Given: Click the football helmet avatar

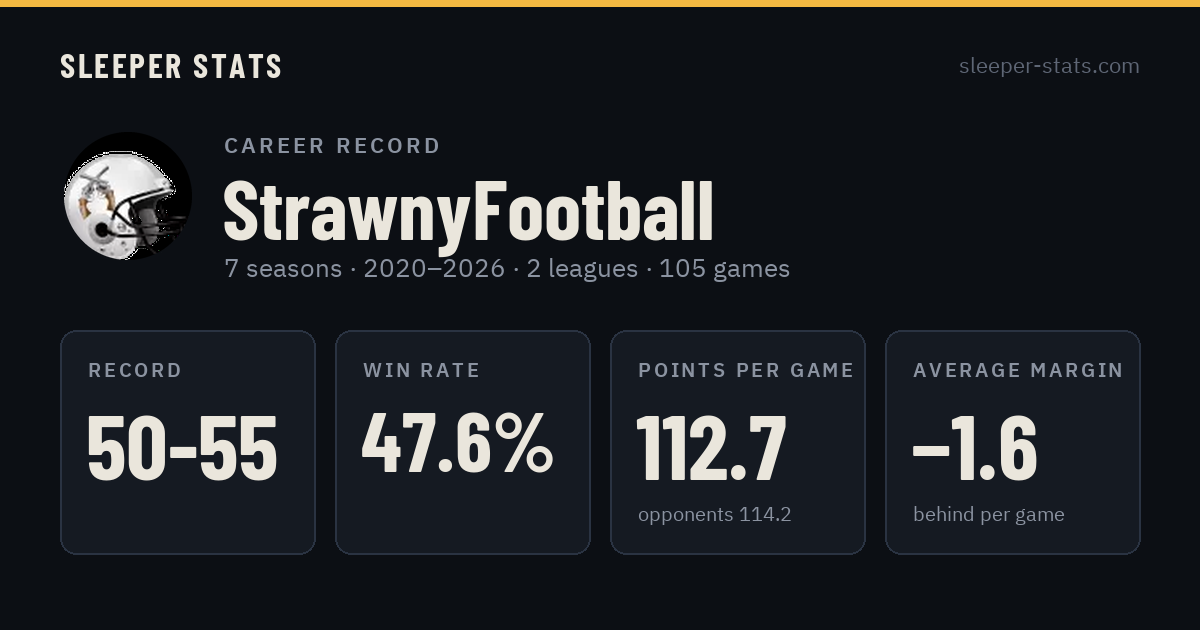Looking at the screenshot, I should click(x=126, y=196).
